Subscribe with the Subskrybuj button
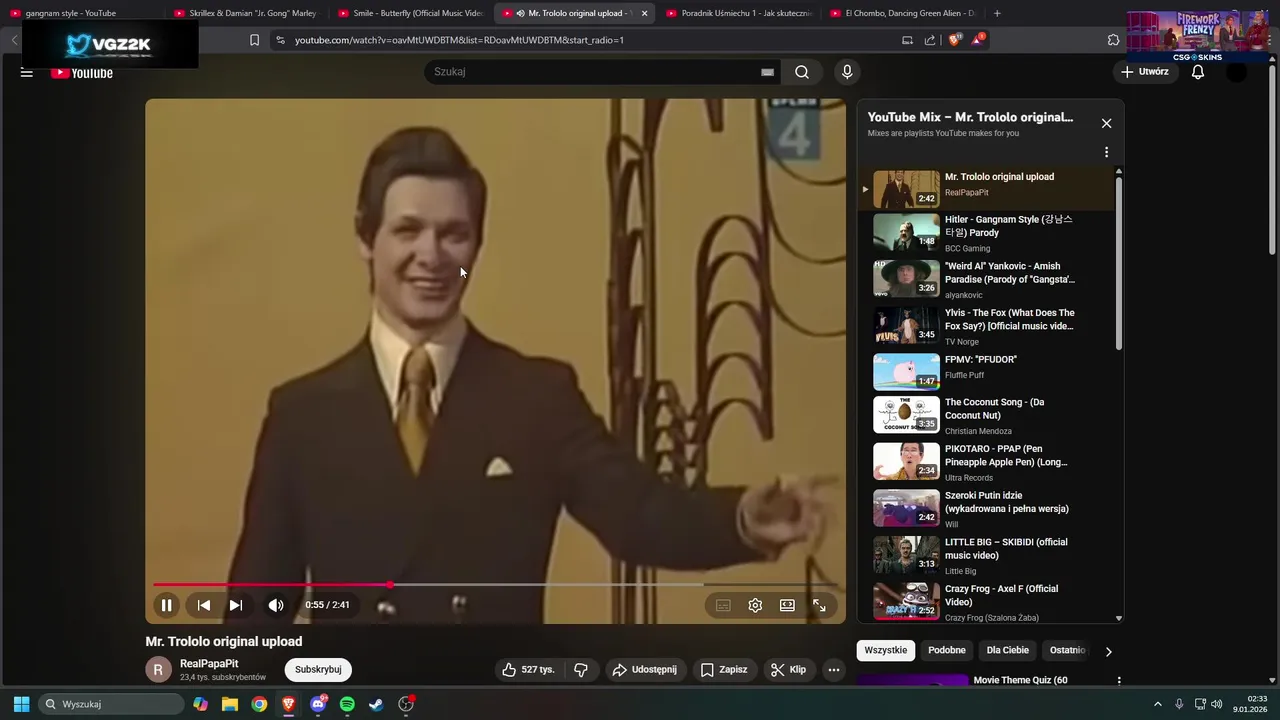Viewport: 1280px width, 720px height. click(318, 670)
